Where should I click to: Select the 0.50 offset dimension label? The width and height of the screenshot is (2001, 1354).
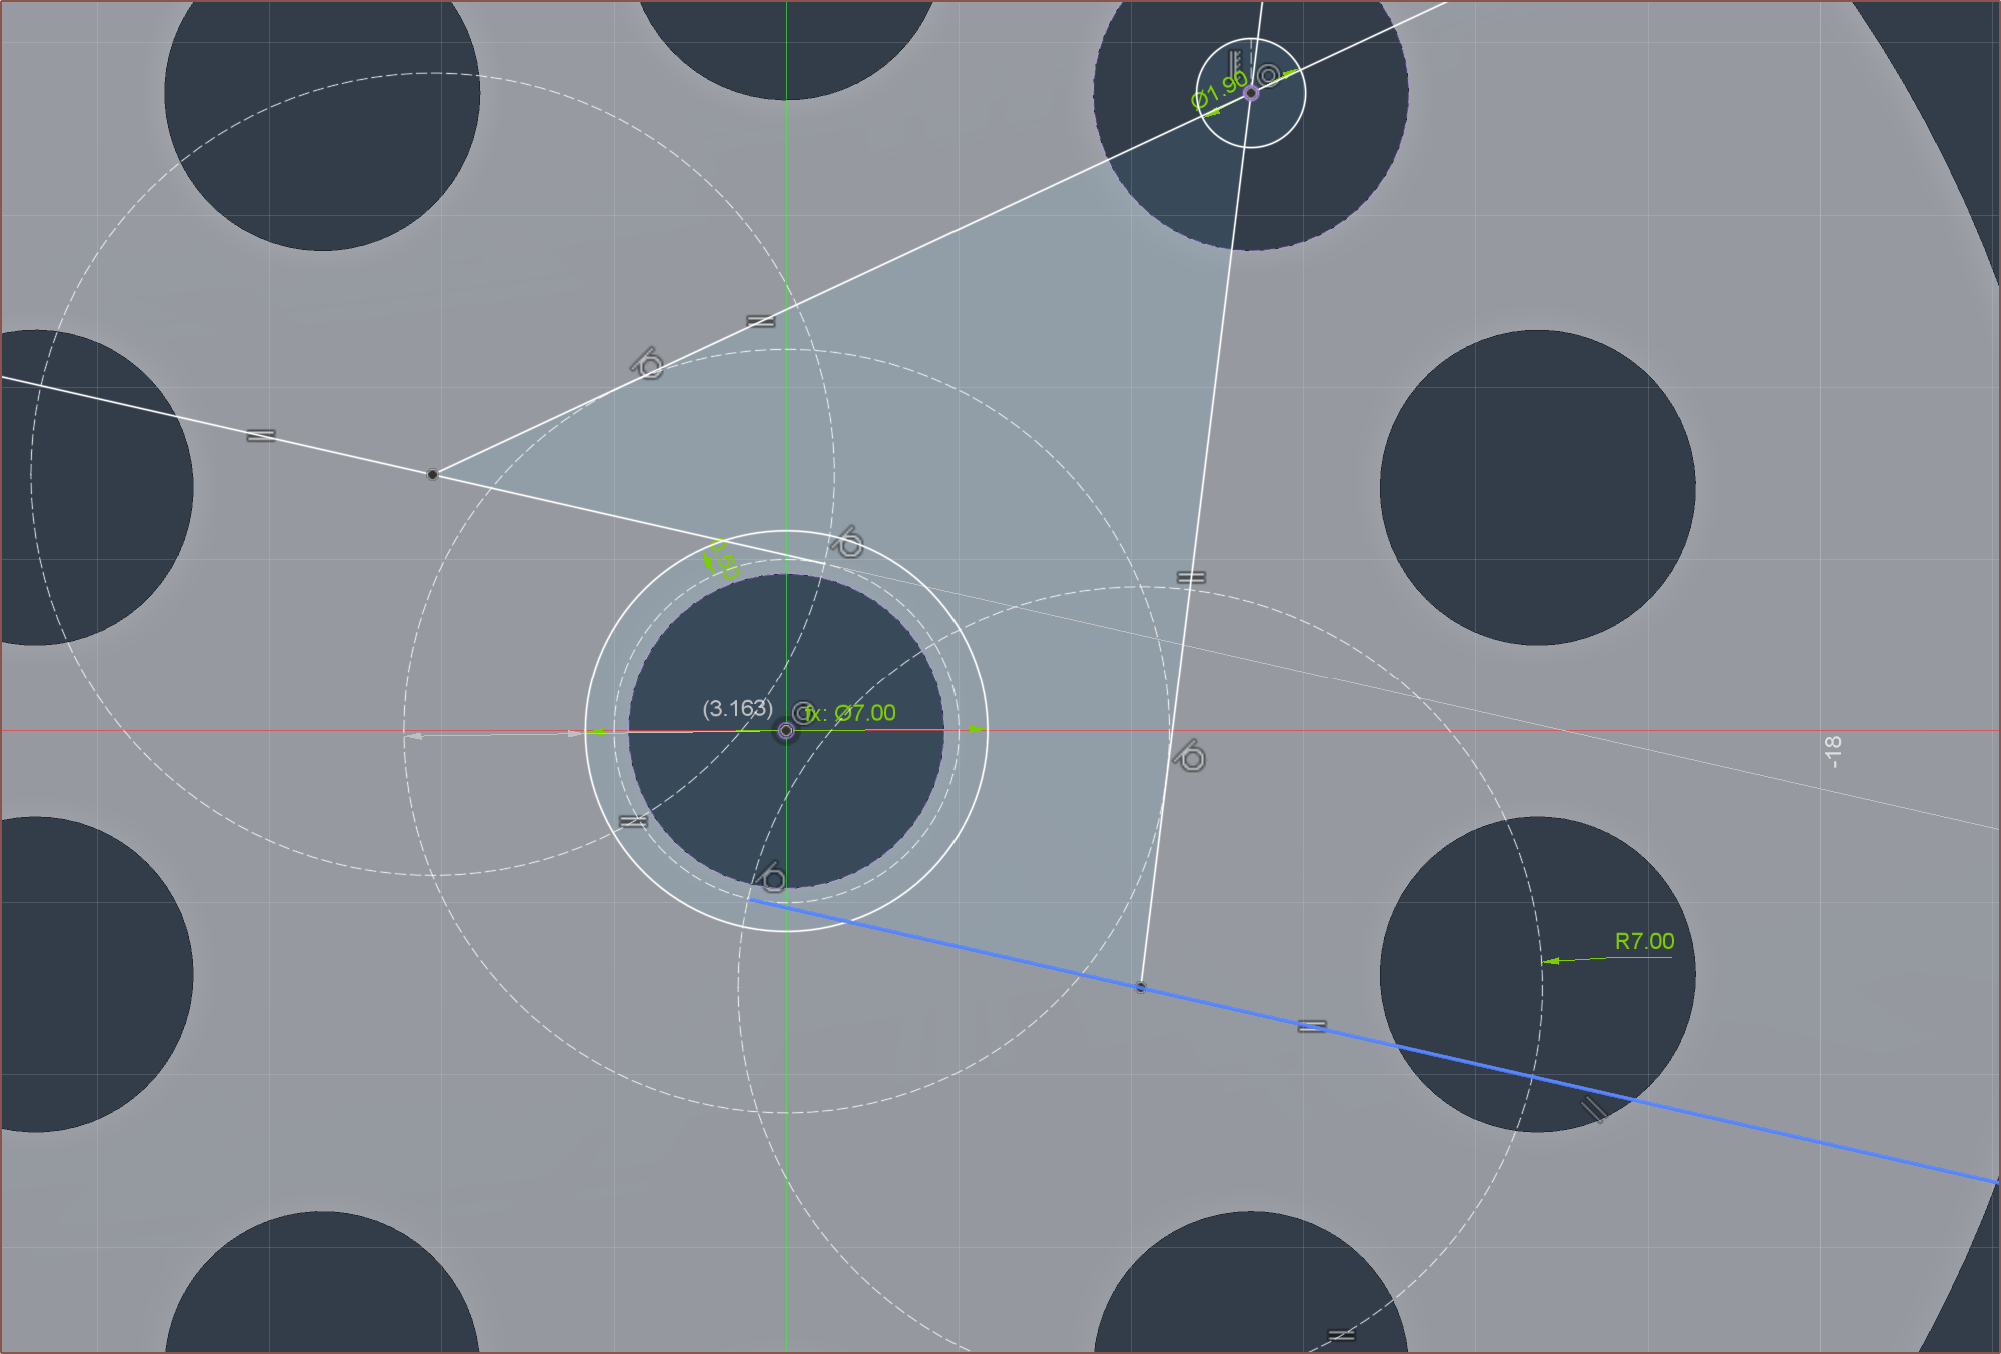(723, 561)
